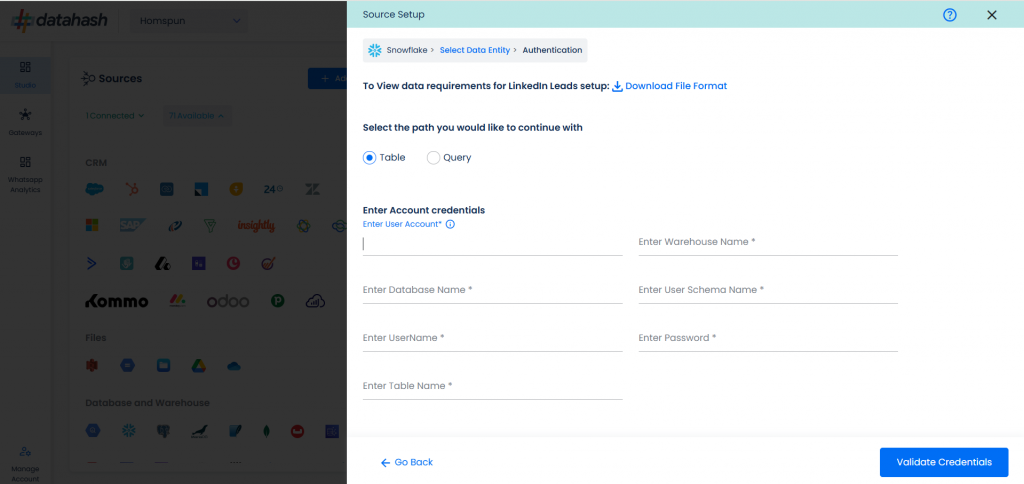The height and width of the screenshot is (484, 1024).
Task: Select the Kommo source logo
Action: (117, 301)
